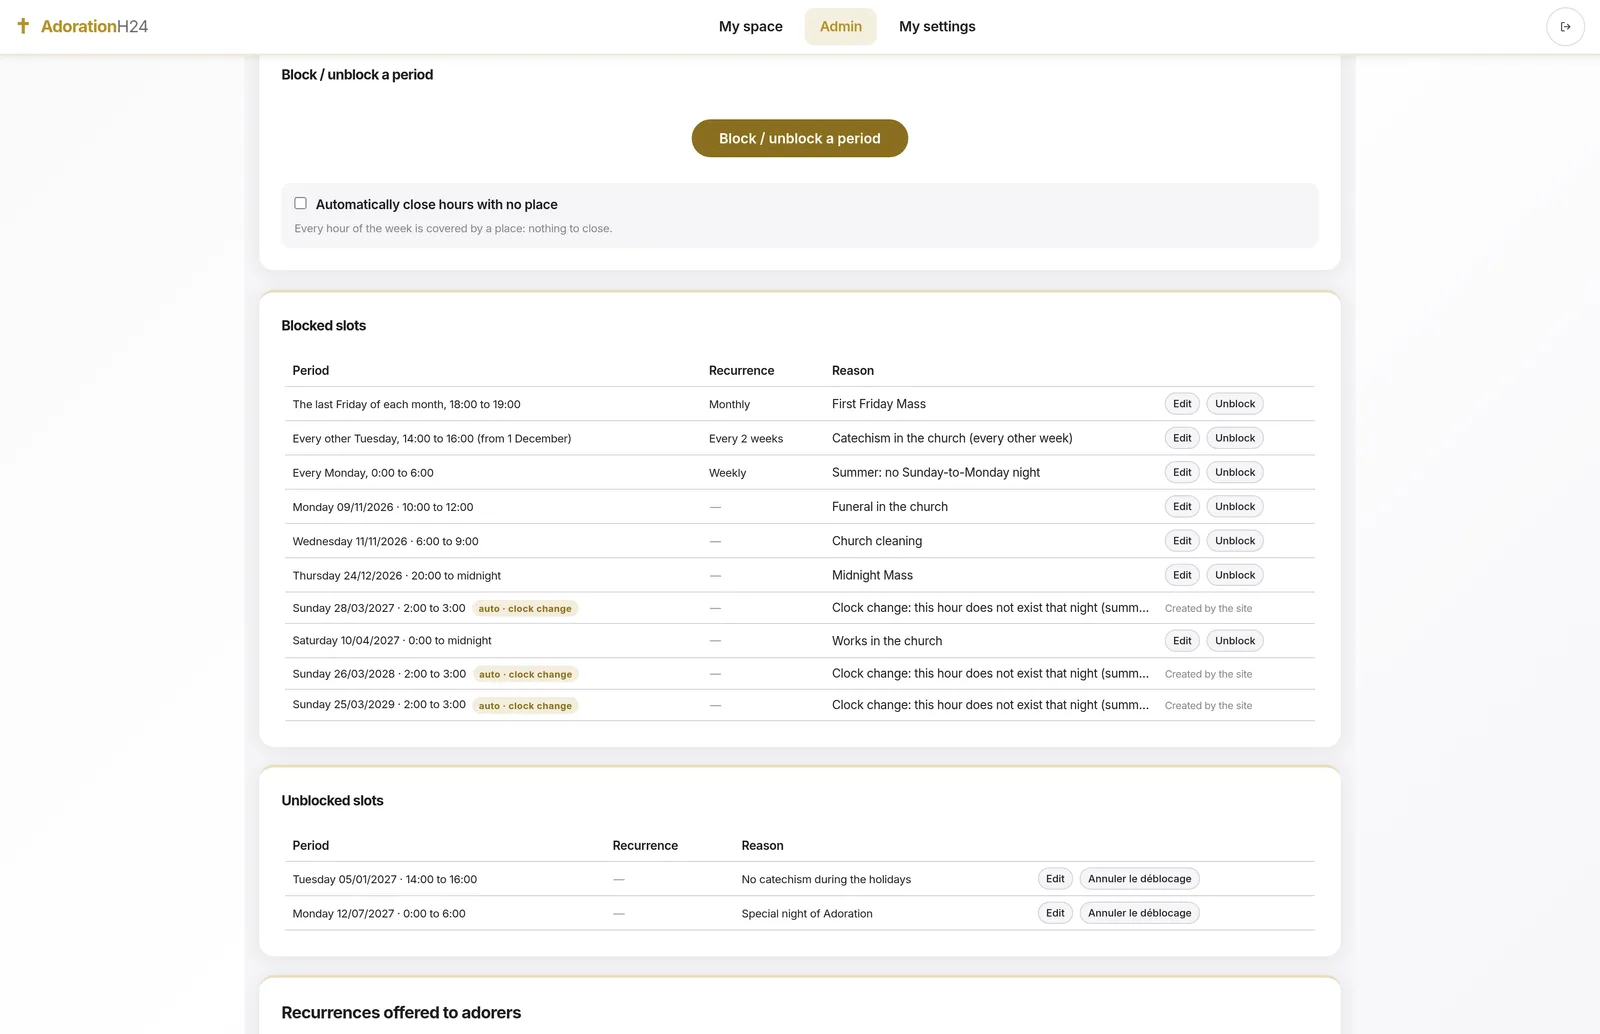Viewport: 1600px width, 1034px height.
Task: Unblock the Funeral in the church slot
Action: point(1235,507)
